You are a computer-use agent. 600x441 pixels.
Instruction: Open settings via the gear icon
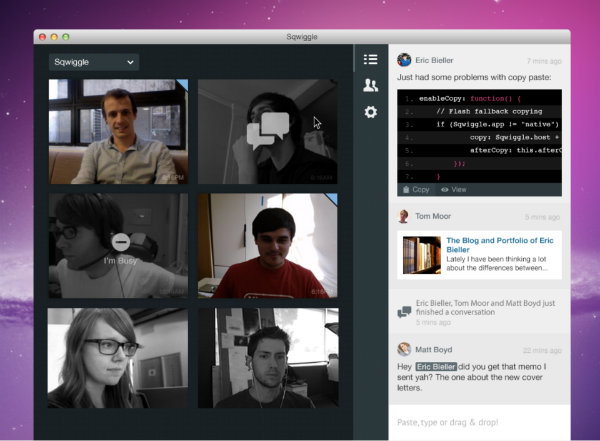point(370,112)
